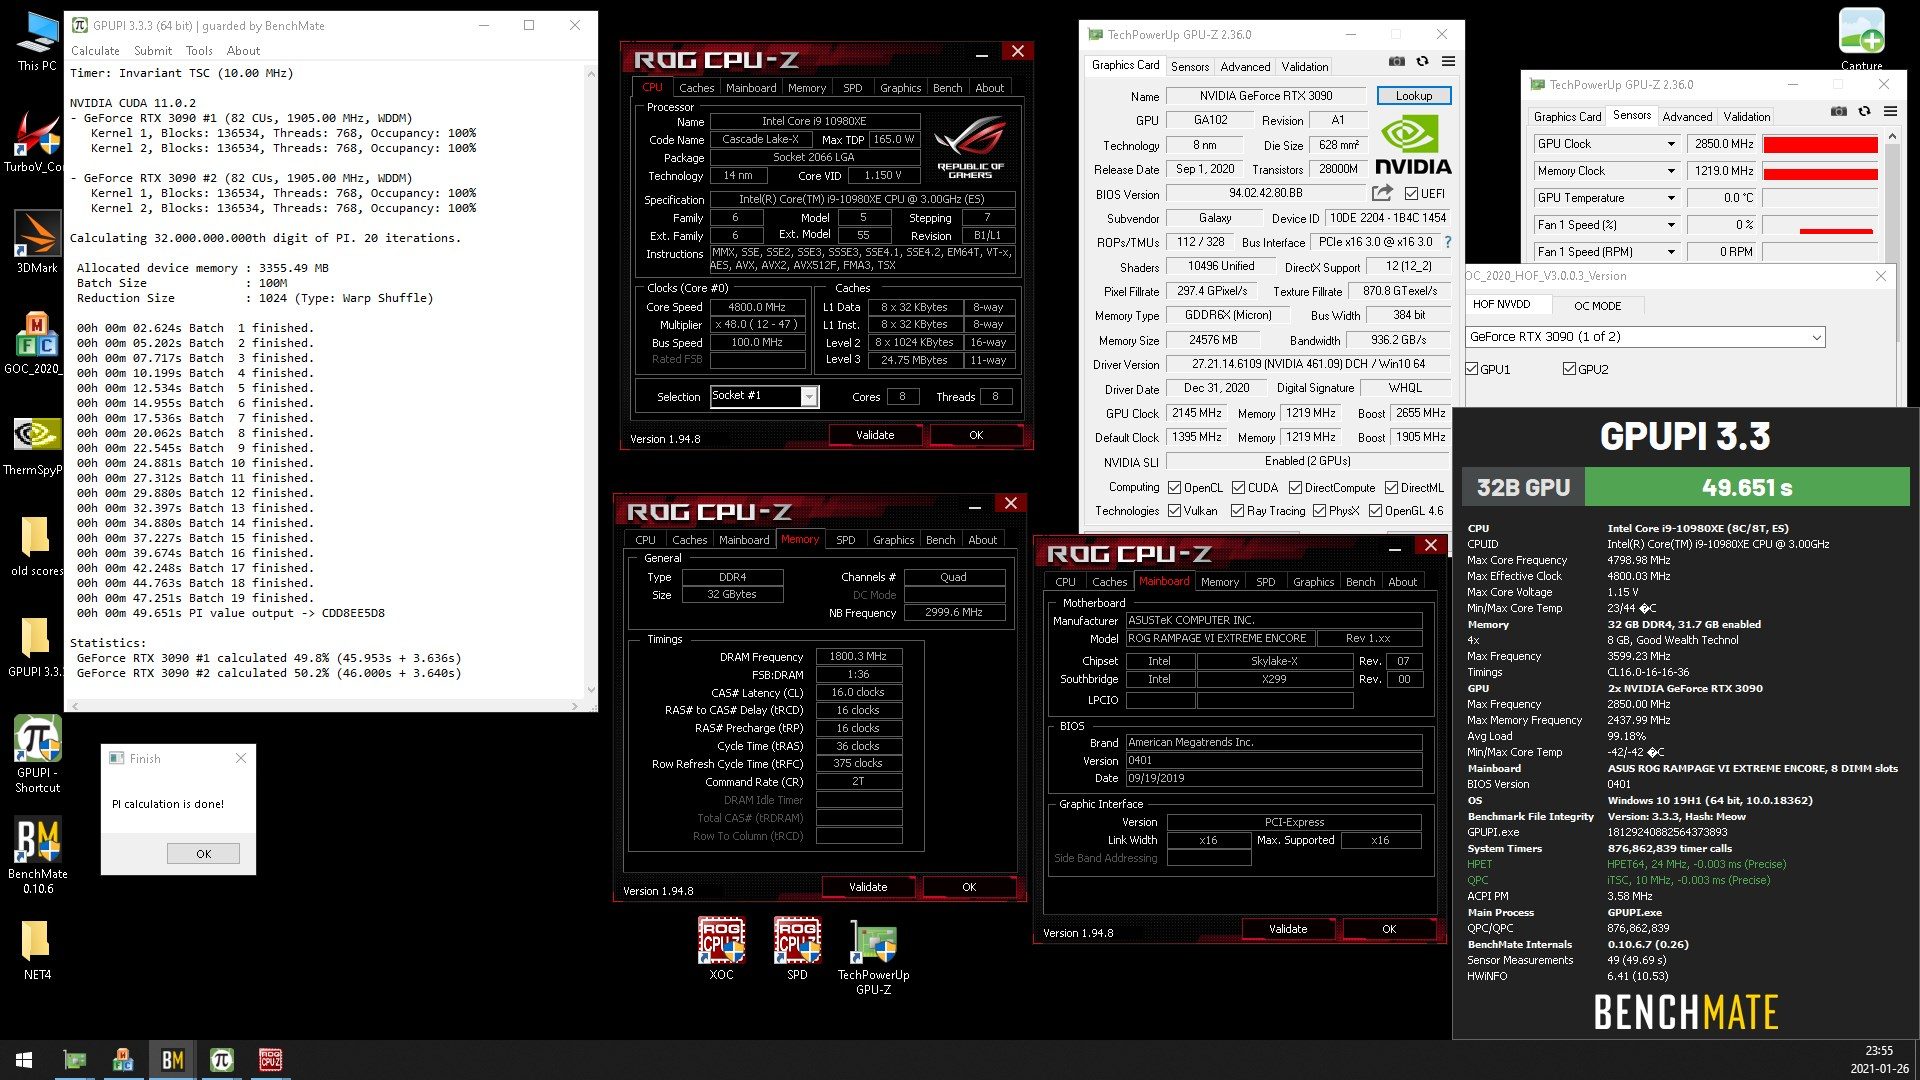This screenshot has height=1080, width=1920.
Task: Switch to the Advanced tab in GPU-Z
Action: (1245, 67)
